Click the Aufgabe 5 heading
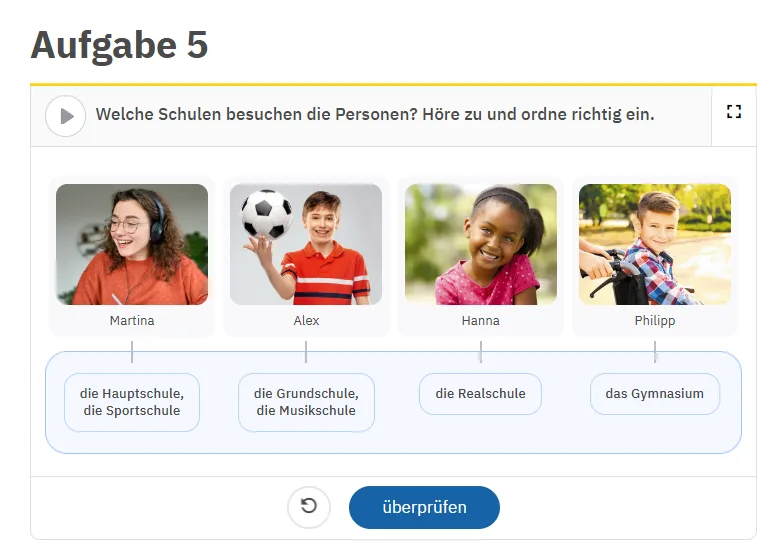This screenshot has width=783, height=549. pyautogui.click(x=119, y=45)
